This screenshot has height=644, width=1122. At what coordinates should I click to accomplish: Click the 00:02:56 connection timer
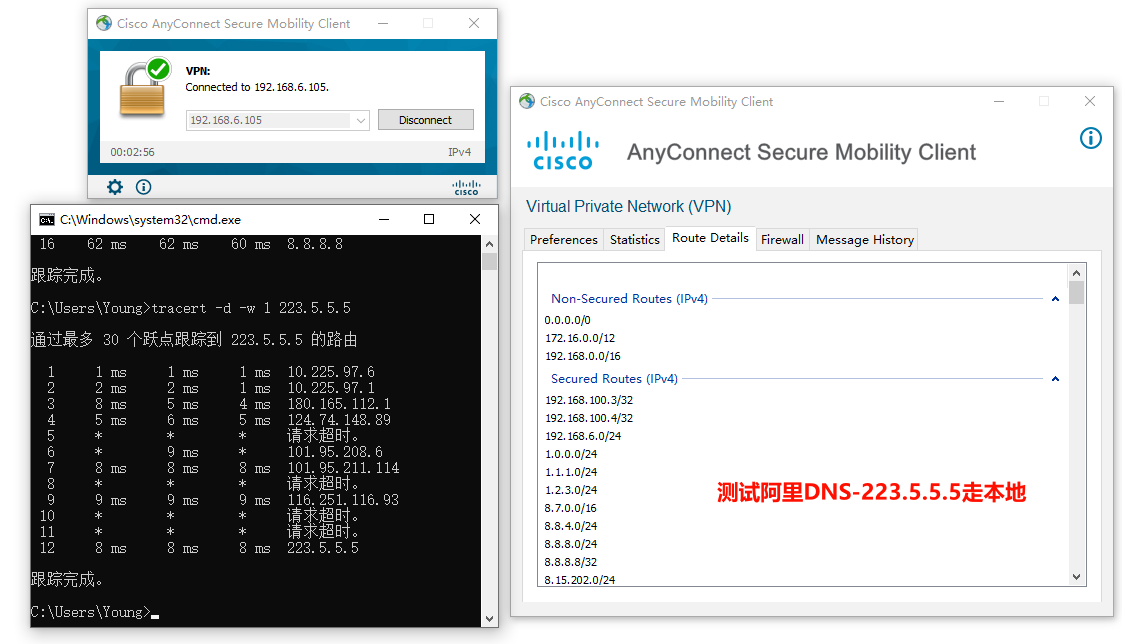click(132, 152)
